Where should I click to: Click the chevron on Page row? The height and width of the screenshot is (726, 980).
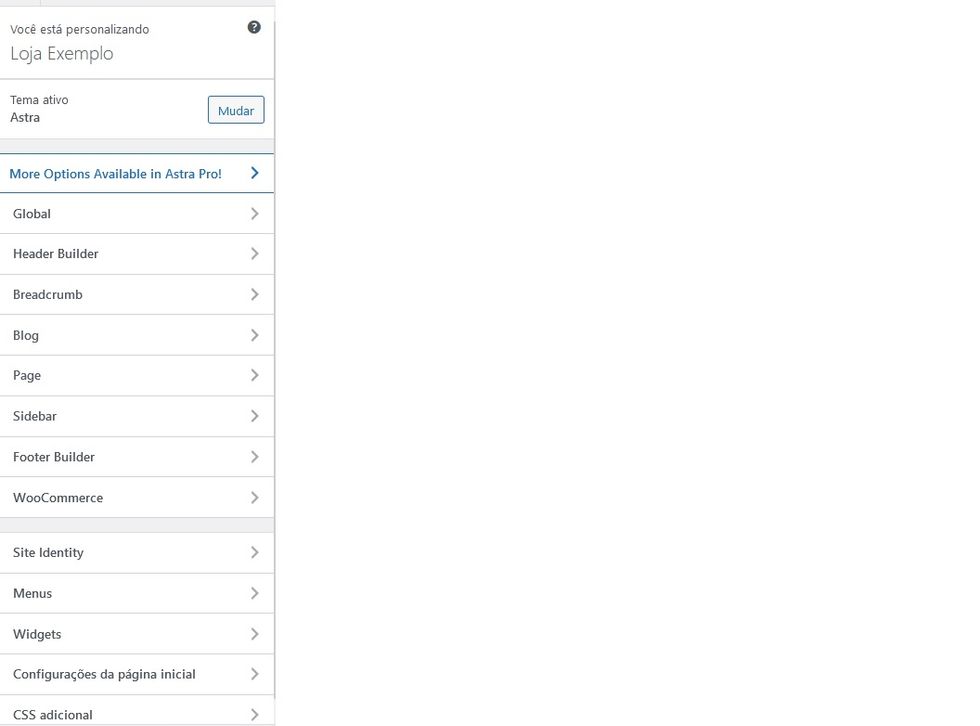pyautogui.click(x=254, y=375)
